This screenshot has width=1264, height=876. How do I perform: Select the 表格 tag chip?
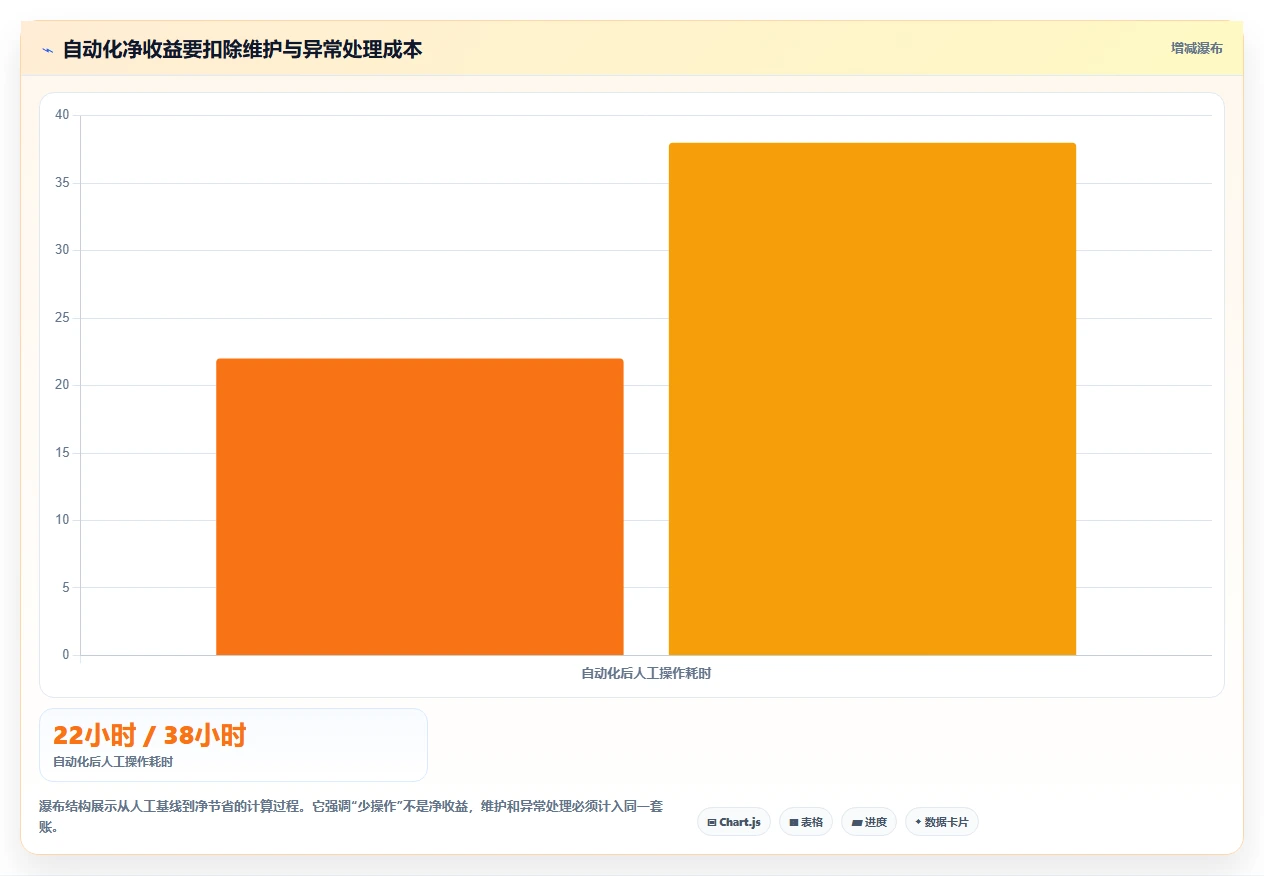point(806,822)
